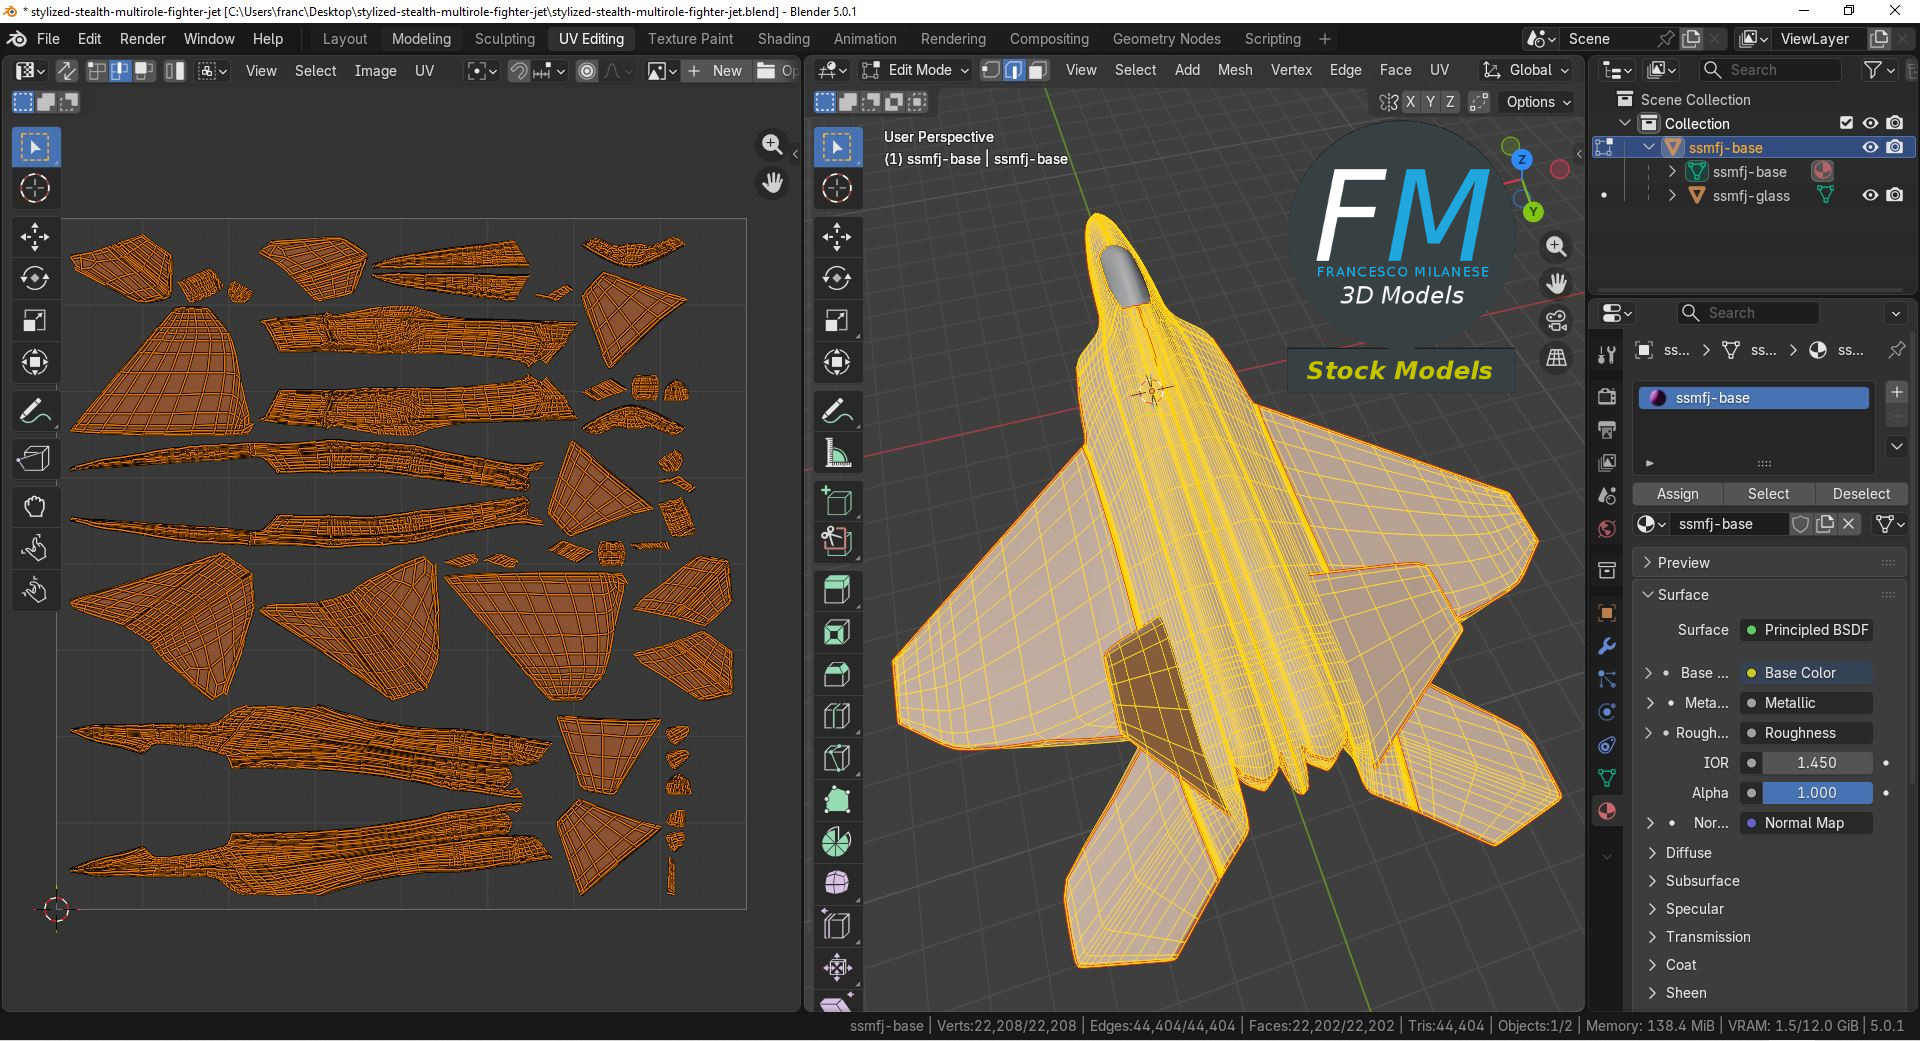Screen dimensions: 1920x1041
Task: Click the Assign material button
Action: 1677,494
